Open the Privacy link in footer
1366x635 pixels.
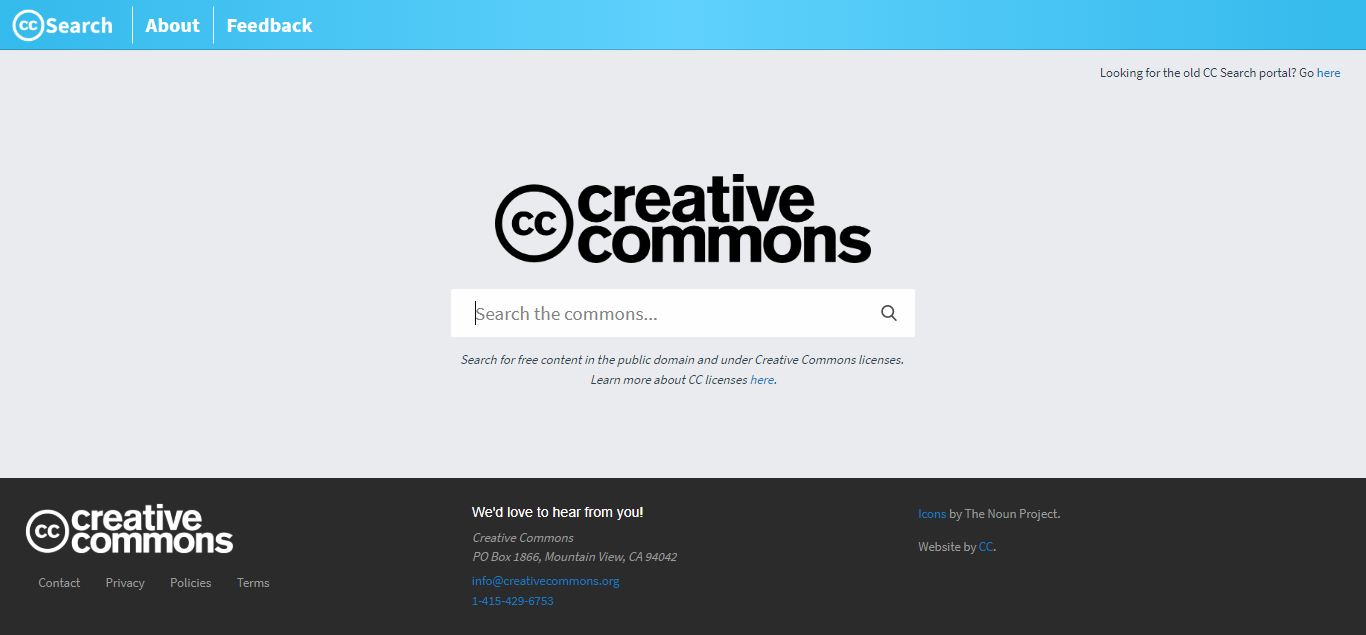pos(125,583)
